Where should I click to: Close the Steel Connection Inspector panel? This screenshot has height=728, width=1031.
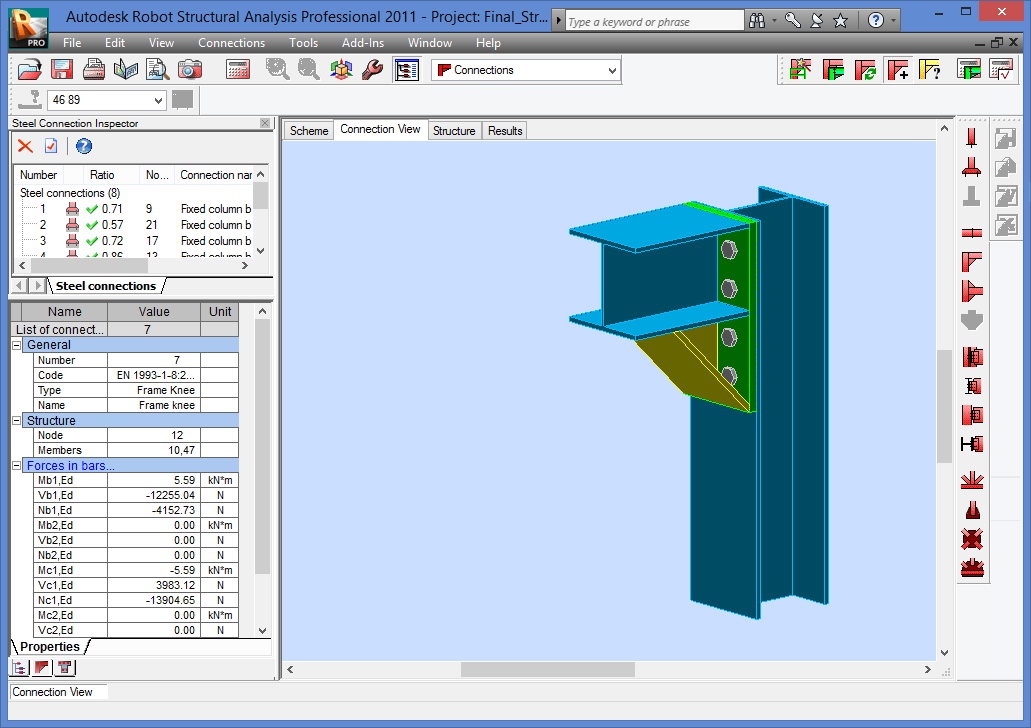264,123
